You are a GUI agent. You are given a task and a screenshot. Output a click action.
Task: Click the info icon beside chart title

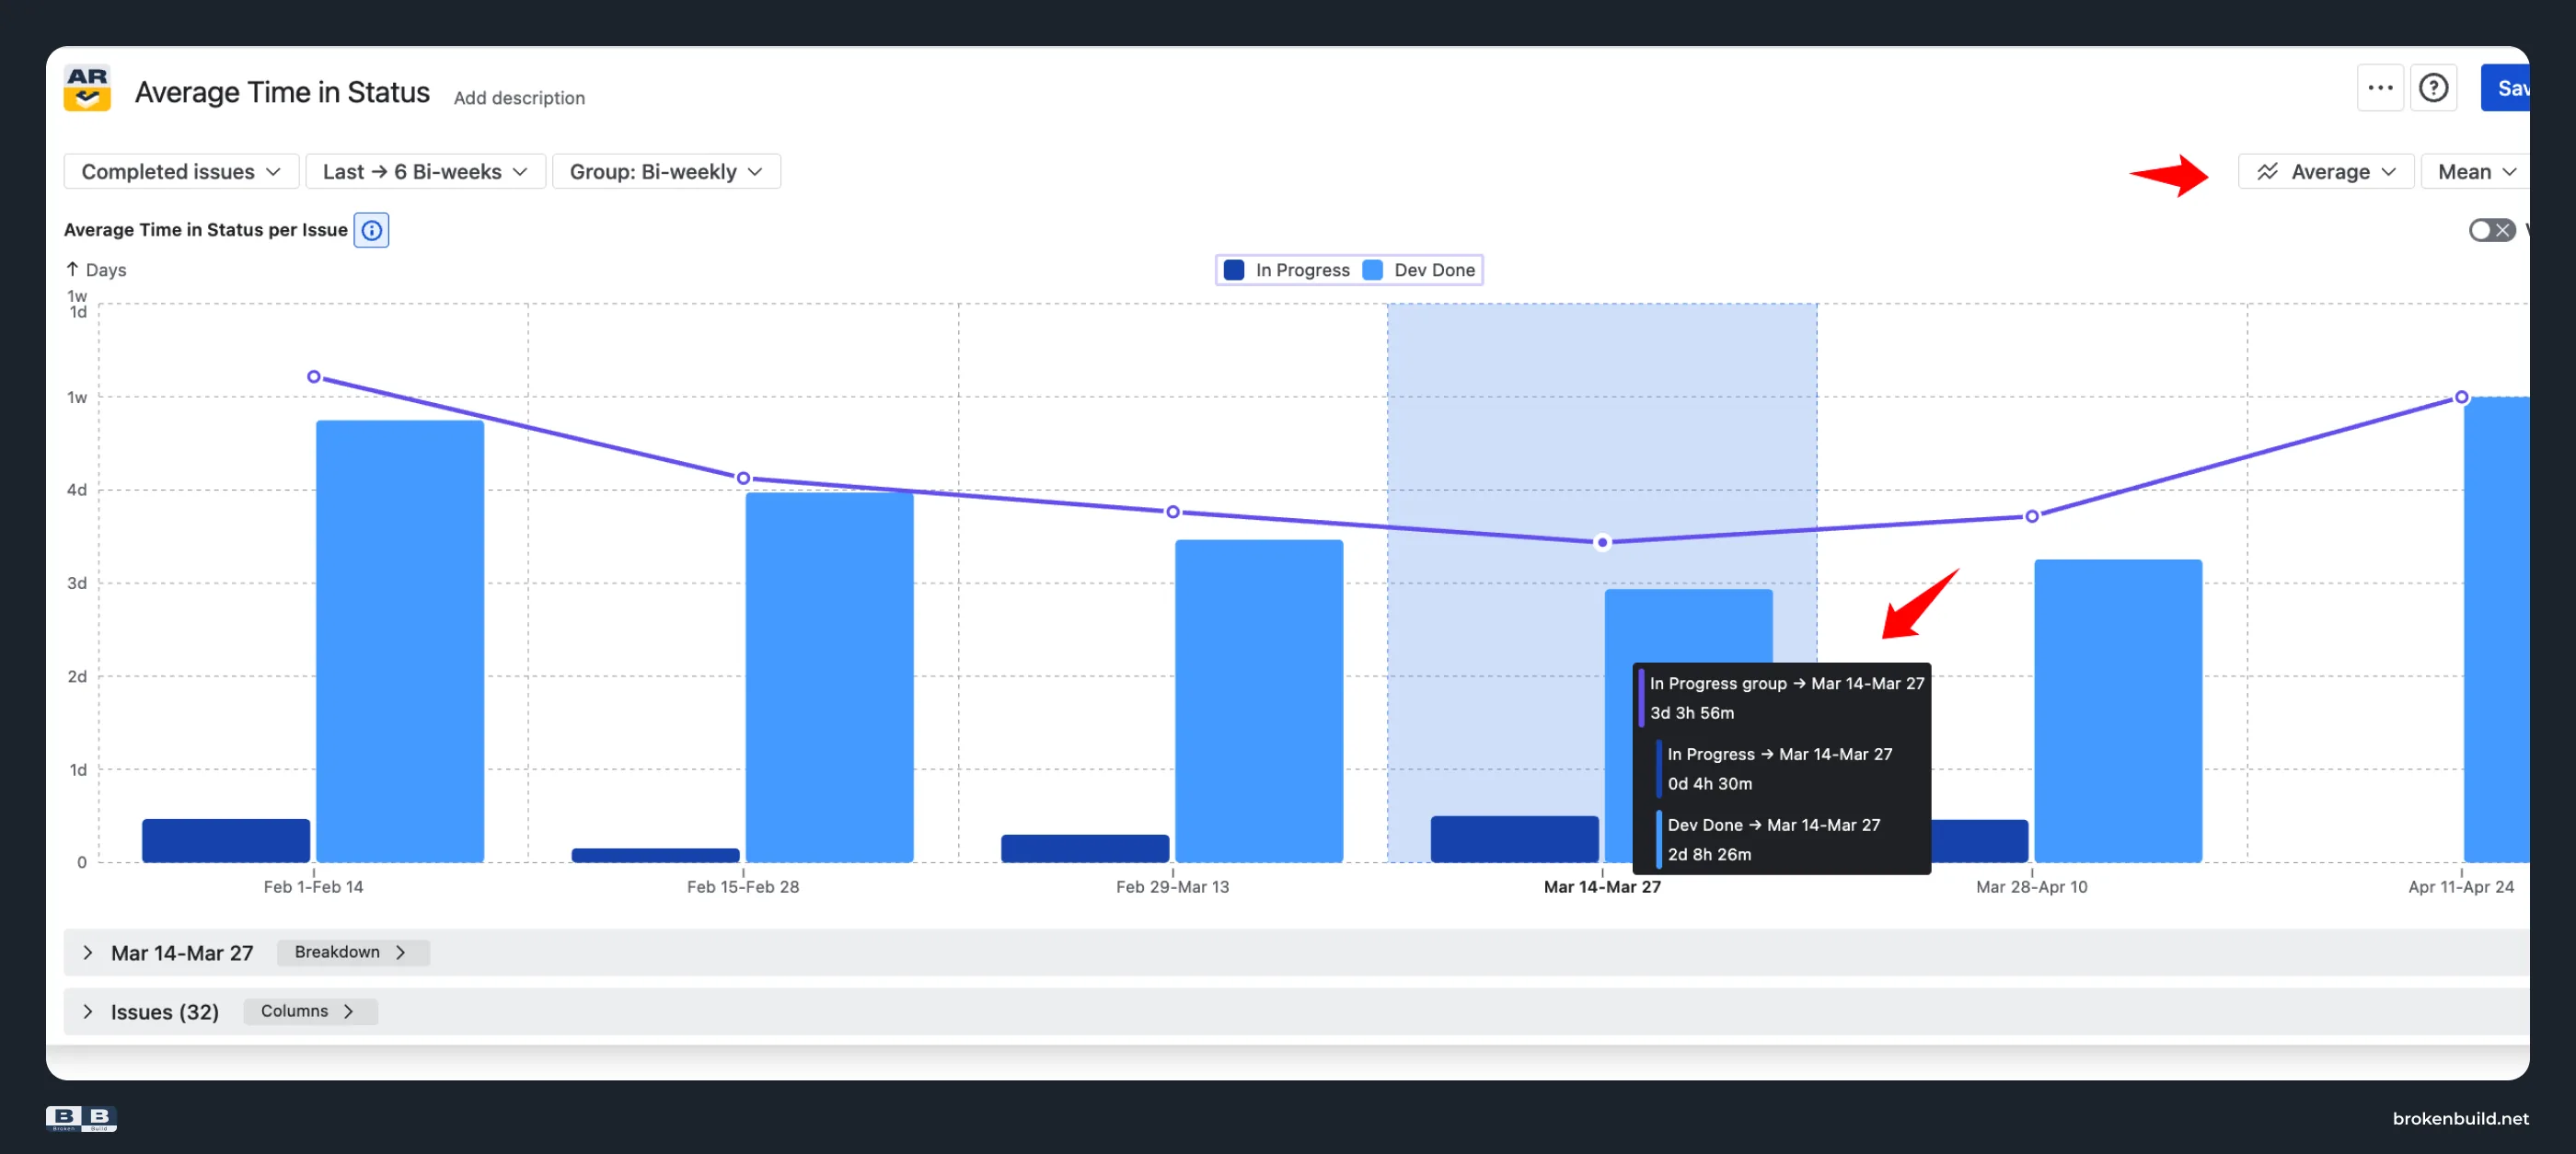[x=371, y=230]
